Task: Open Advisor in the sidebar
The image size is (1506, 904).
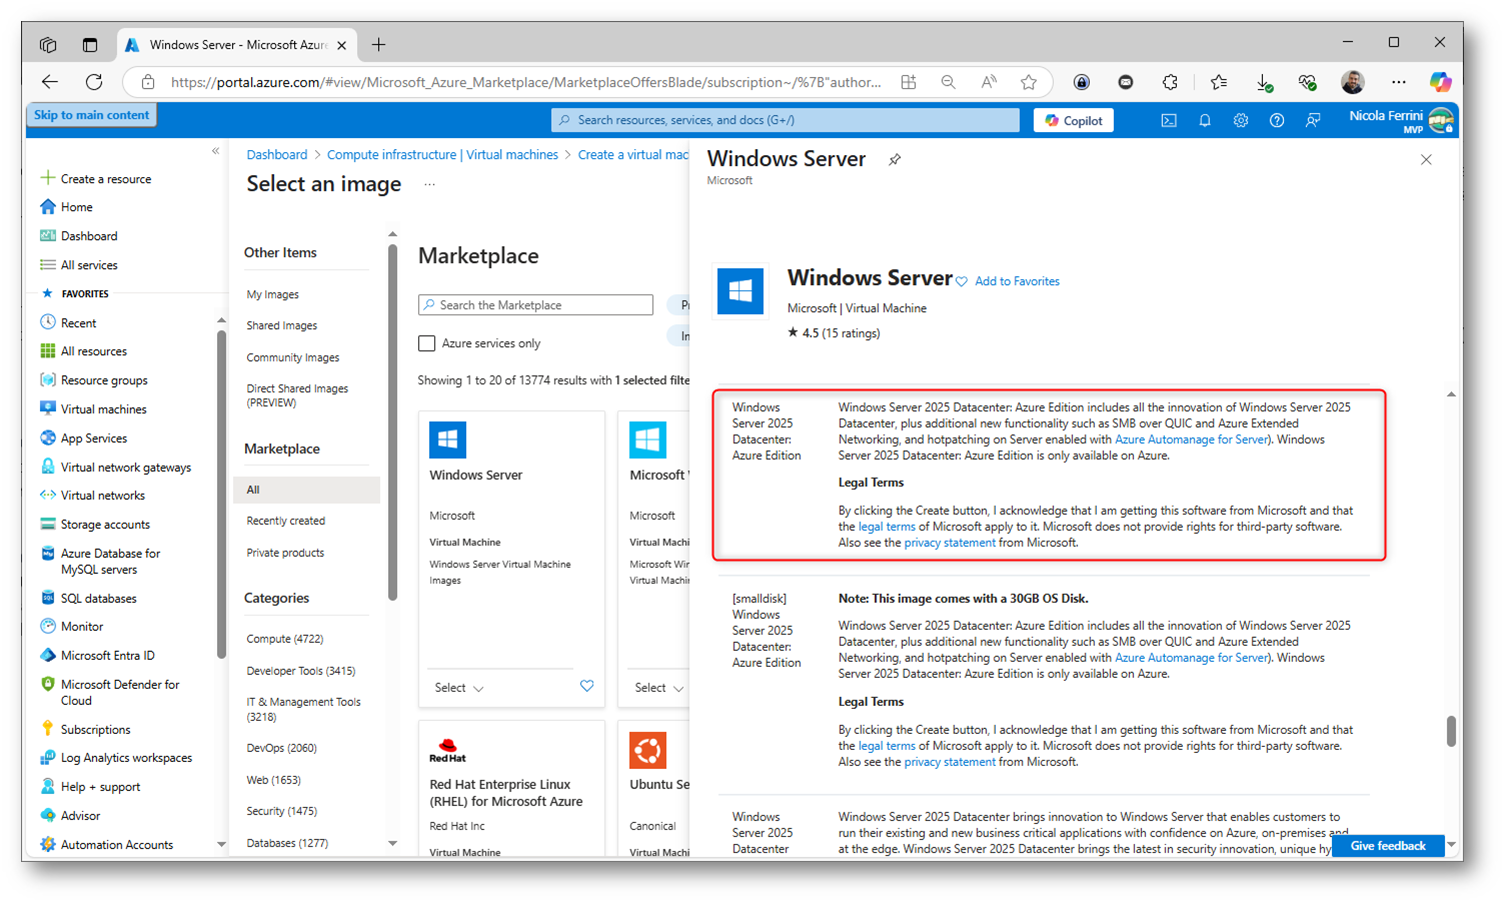Action: (x=80, y=815)
